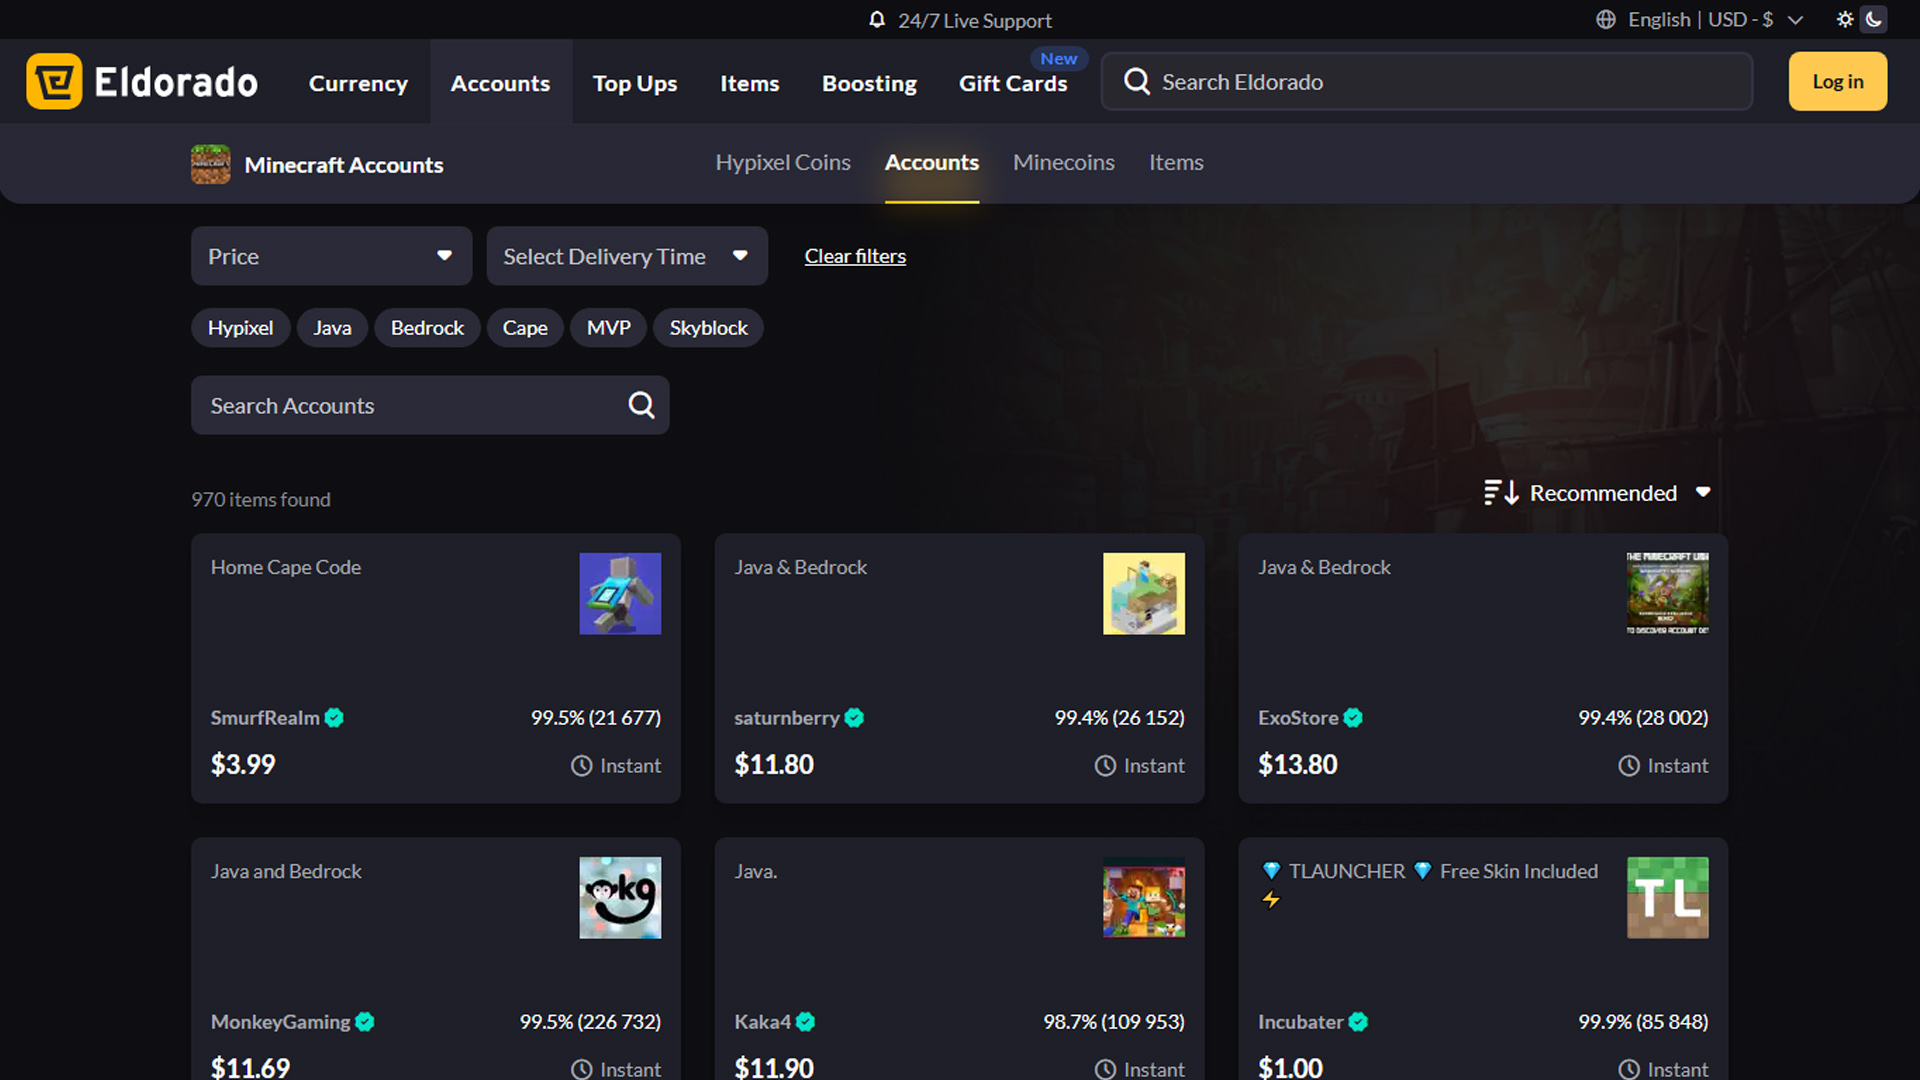Viewport: 1920px width, 1080px height.
Task: Click the sort arrows icon beside Recommended
Action: click(x=1499, y=492)
